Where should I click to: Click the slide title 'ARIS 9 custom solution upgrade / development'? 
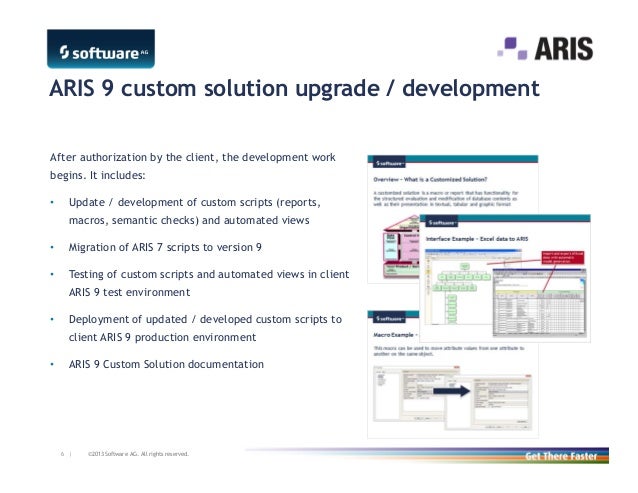tap(294, 89)
